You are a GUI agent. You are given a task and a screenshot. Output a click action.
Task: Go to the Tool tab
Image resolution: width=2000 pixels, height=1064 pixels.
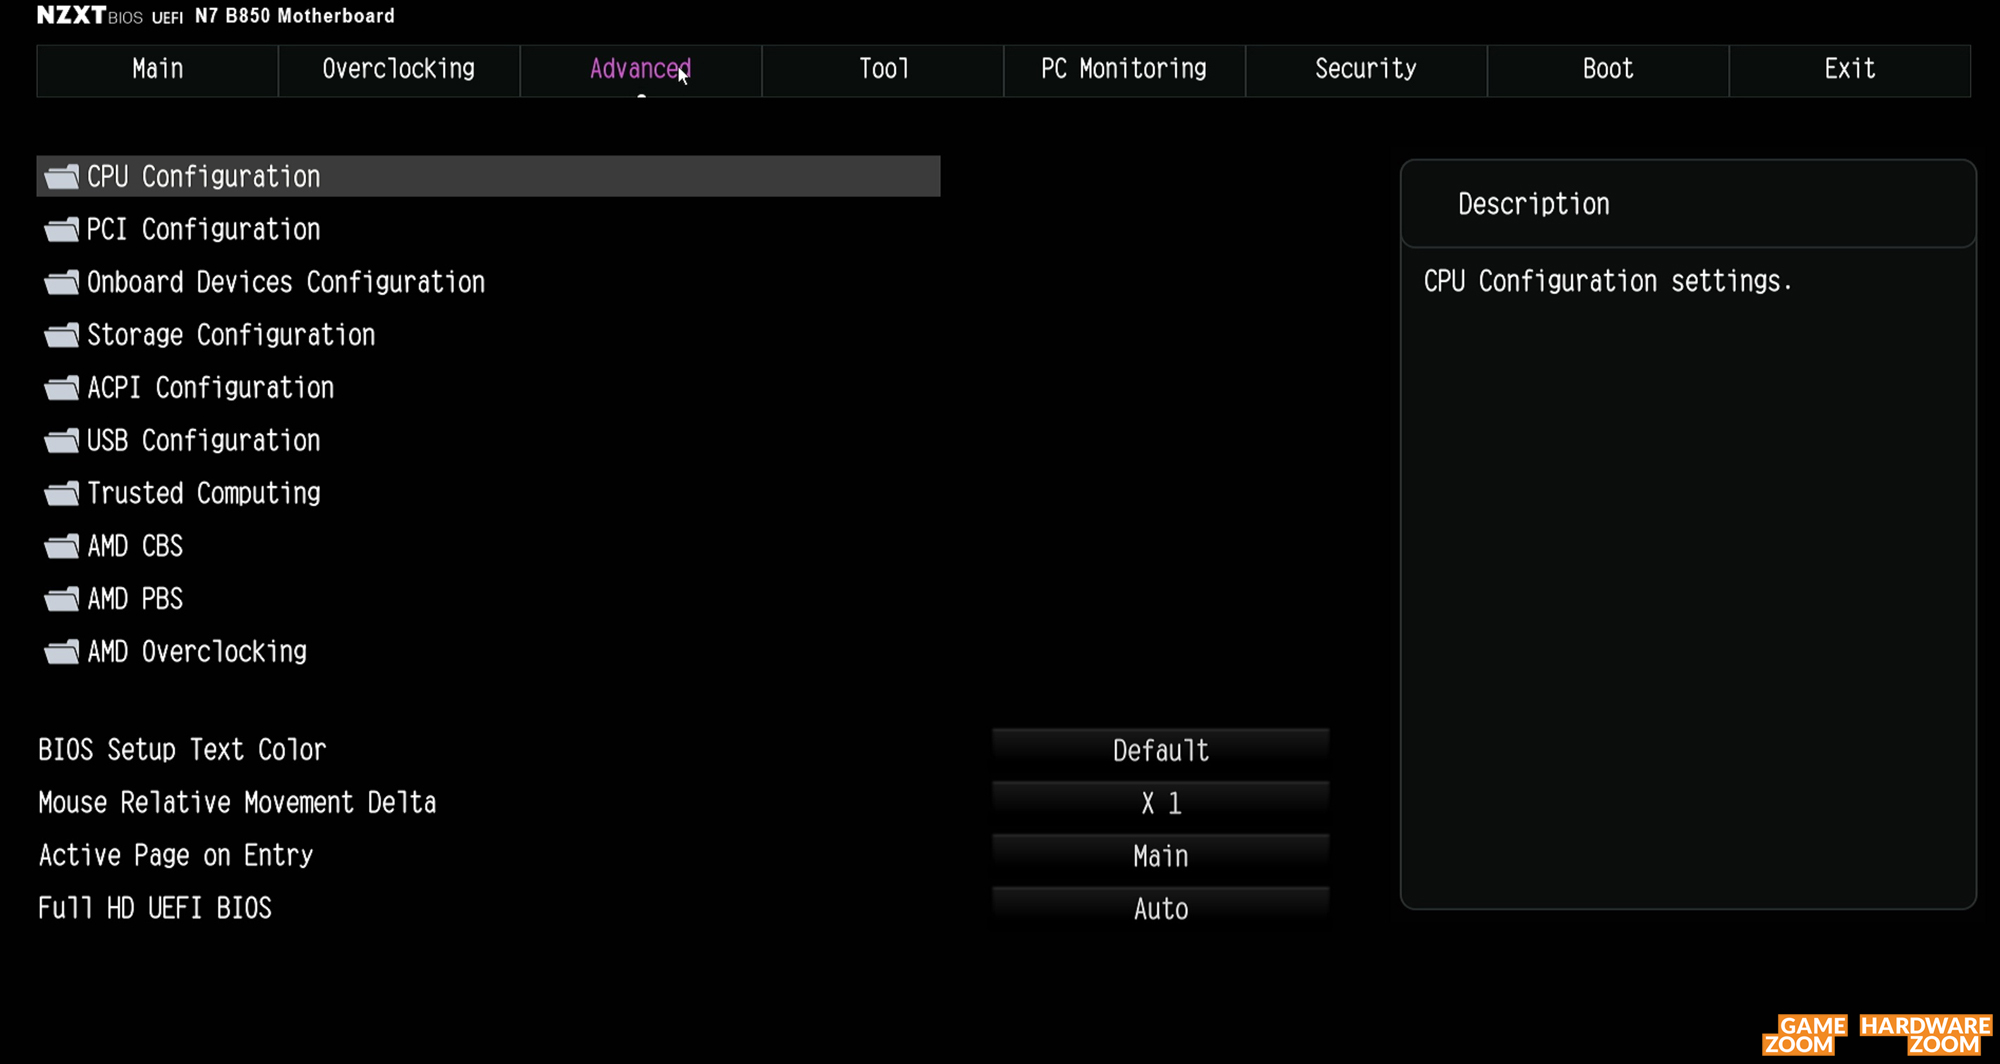coord(883,70)
